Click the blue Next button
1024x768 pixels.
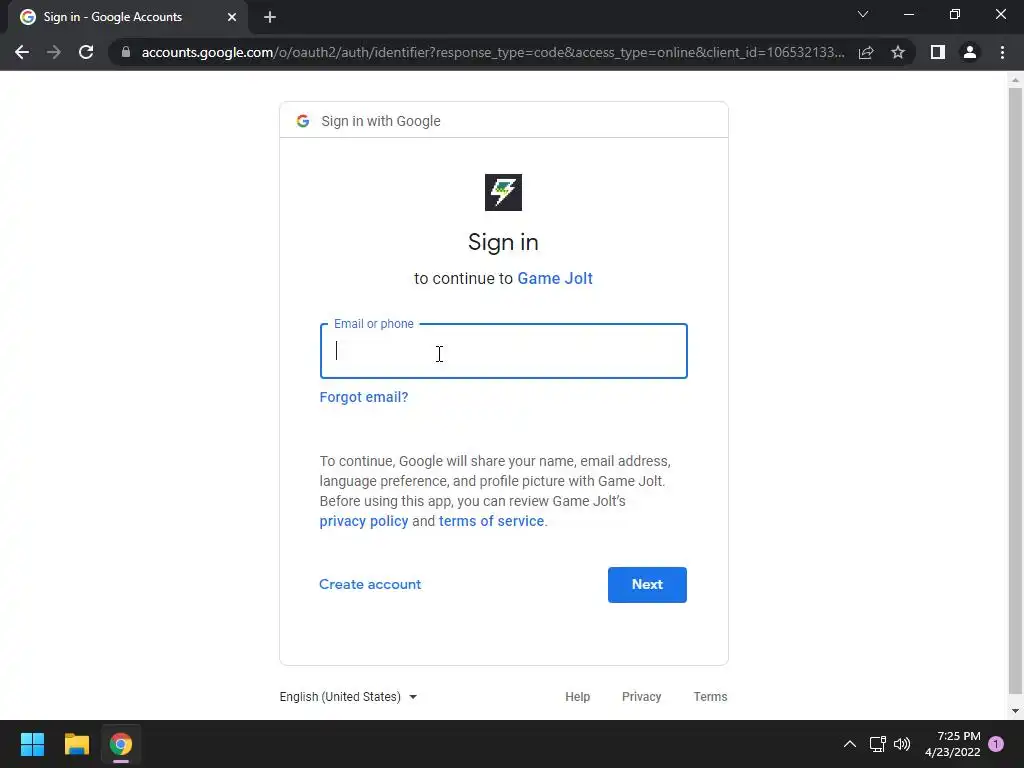[647, 584]
